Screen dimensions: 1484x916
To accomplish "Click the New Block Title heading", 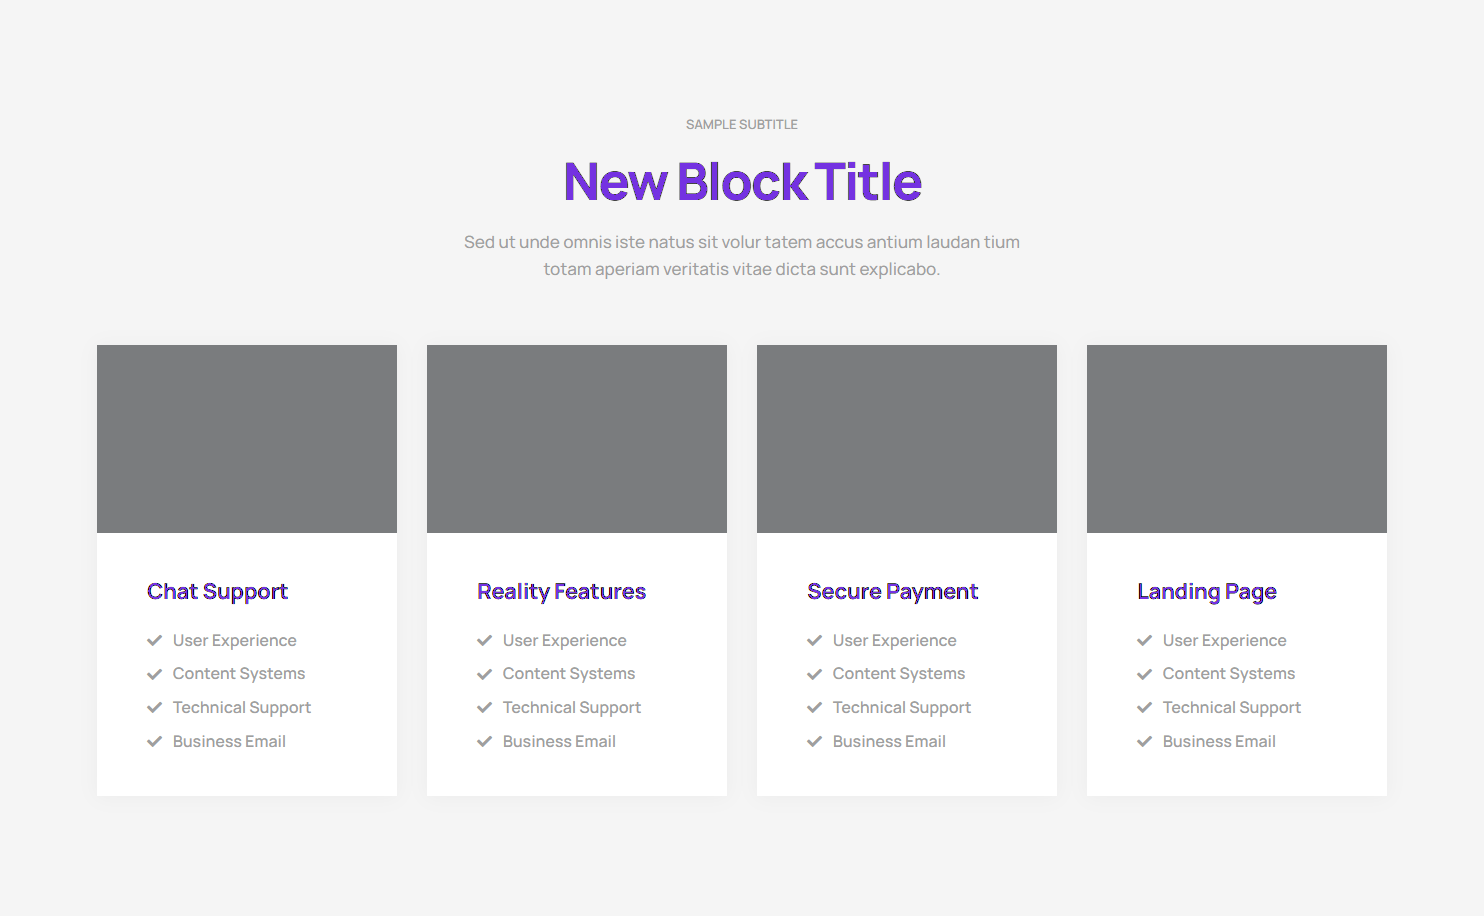I will tap(742, 182).
